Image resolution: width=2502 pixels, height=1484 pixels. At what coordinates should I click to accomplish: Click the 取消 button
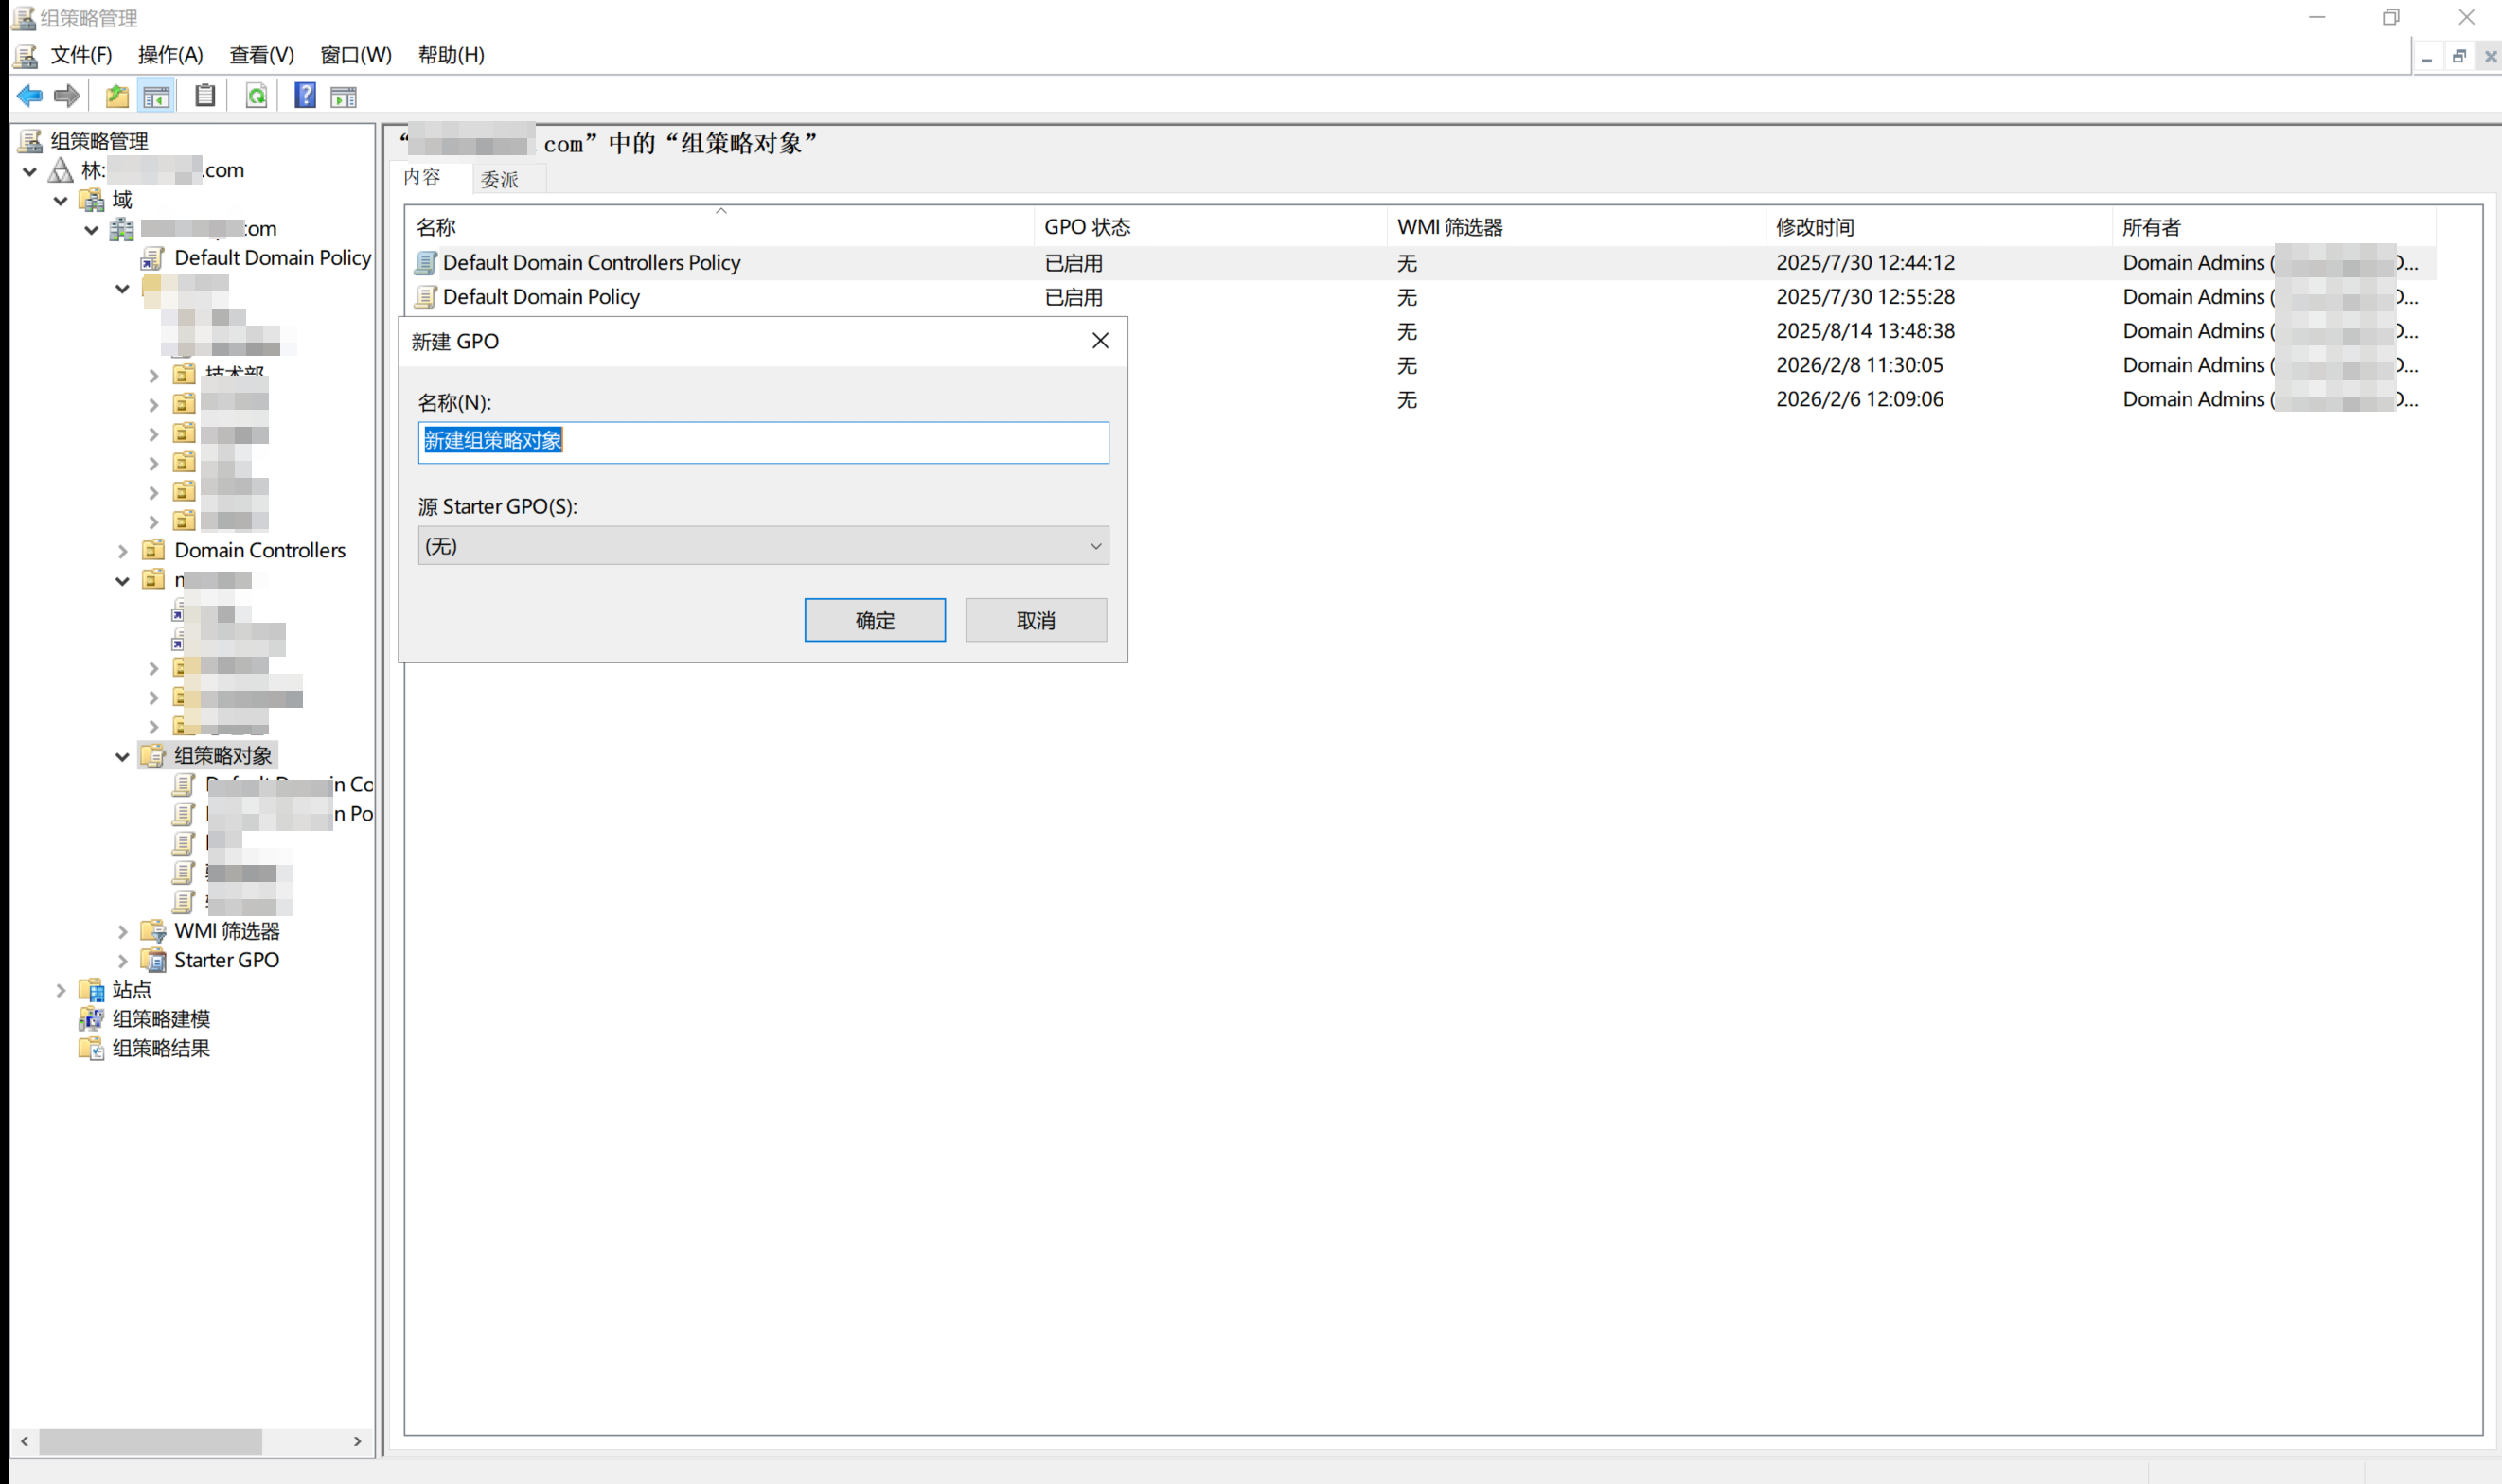[x=1035, y=620]
